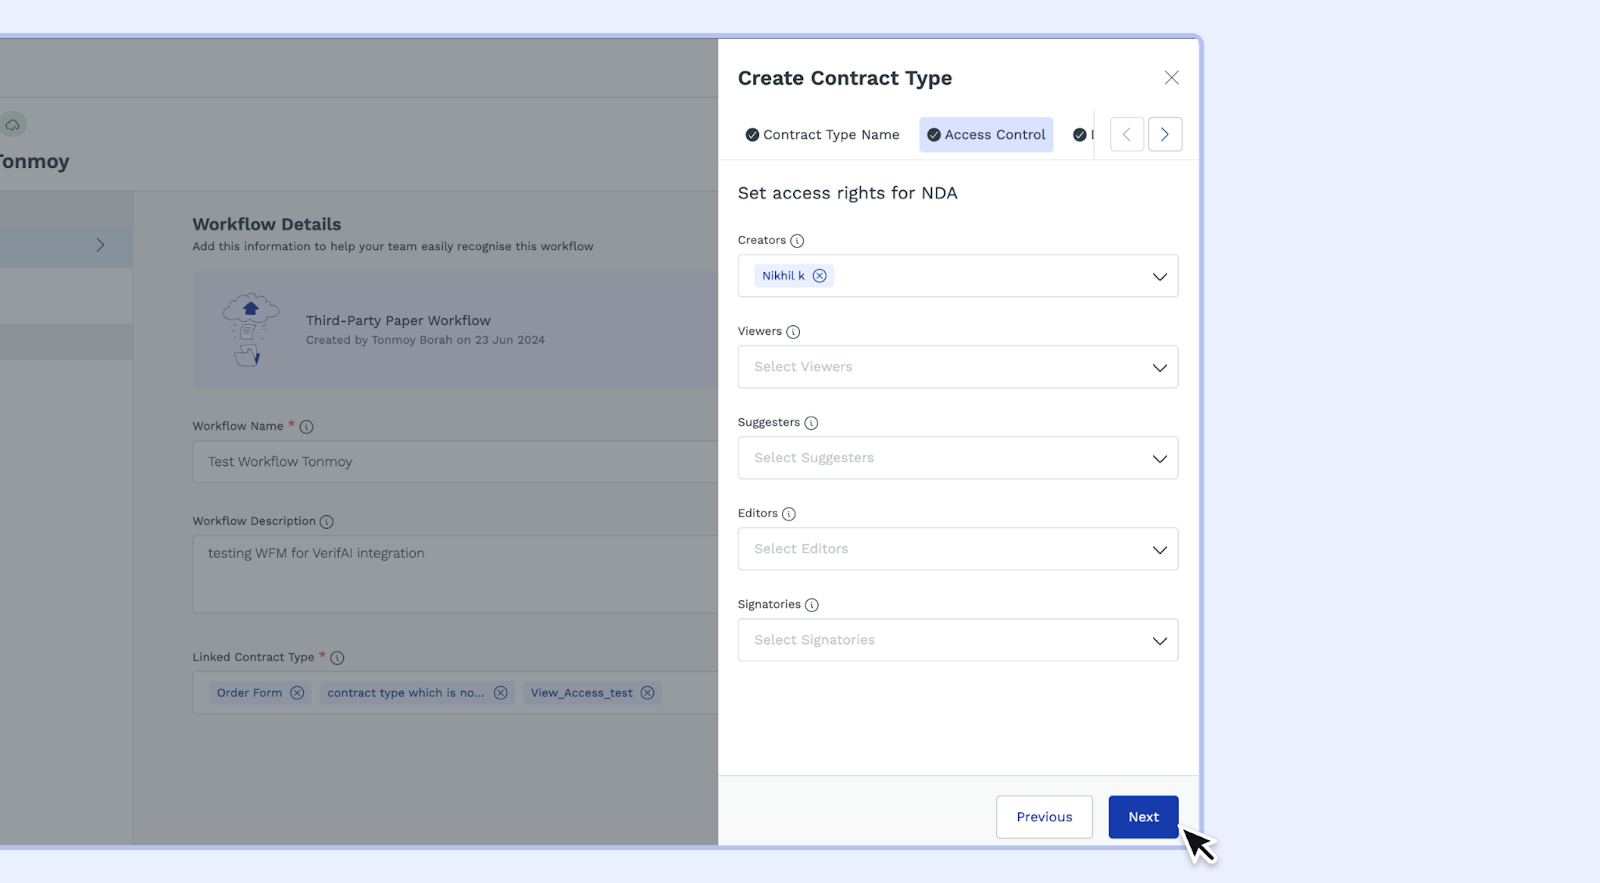Open the Select Signatories dropdown
Viewport: 1600px width, 883px height.
point(1159,641)
